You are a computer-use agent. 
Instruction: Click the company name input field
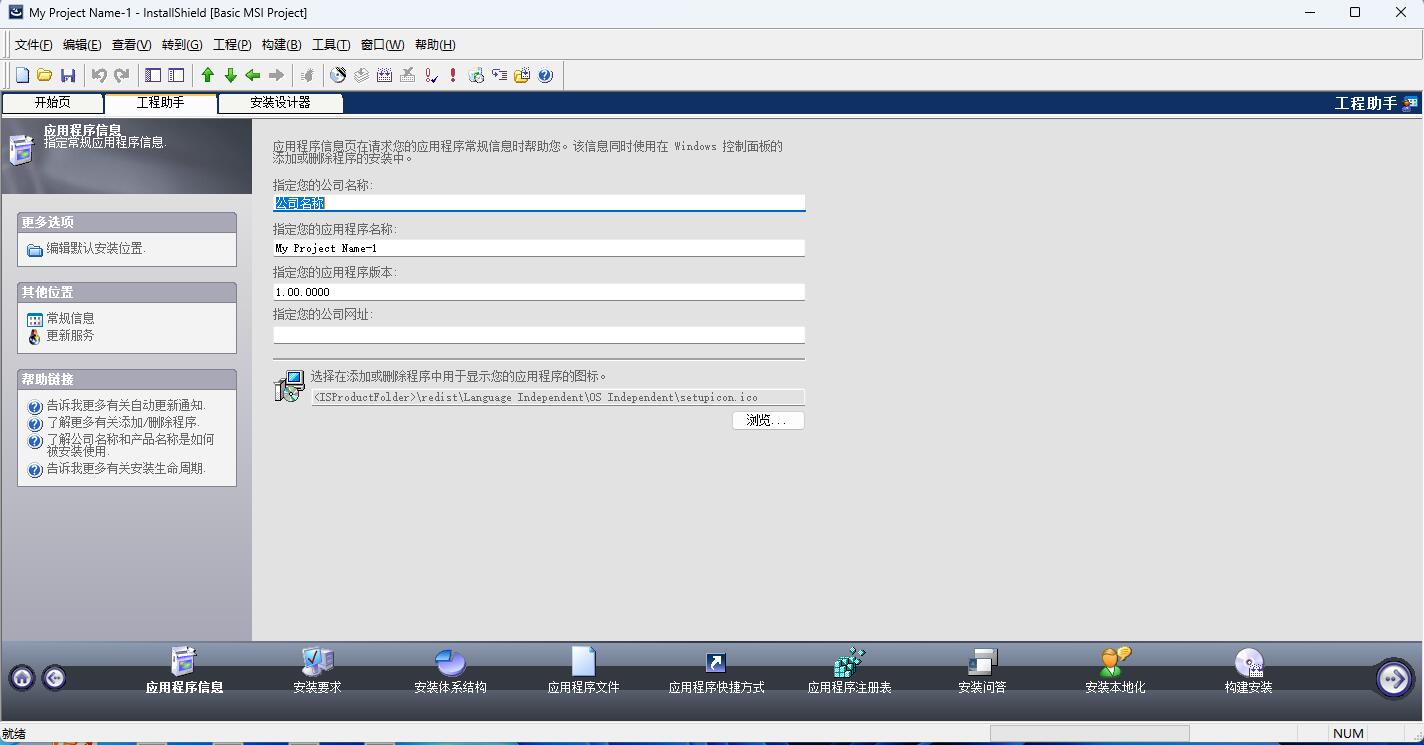click(539, 203)
